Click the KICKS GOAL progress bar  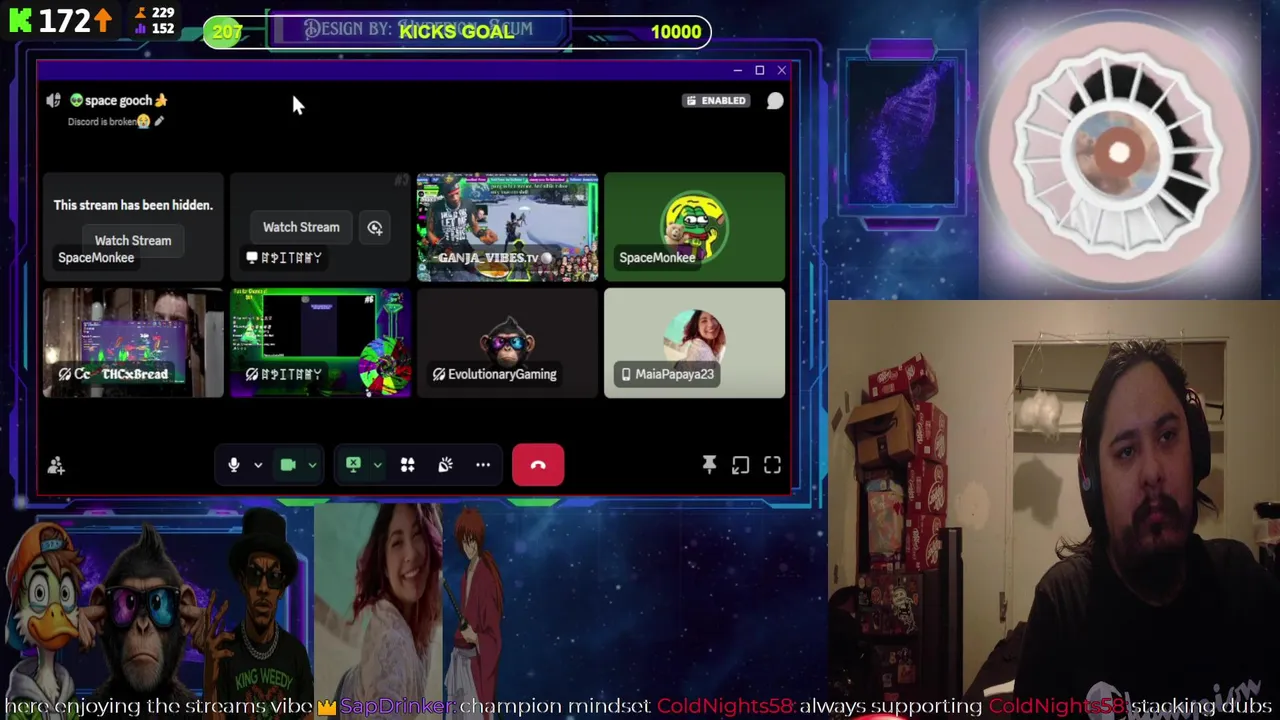(456, 32)
